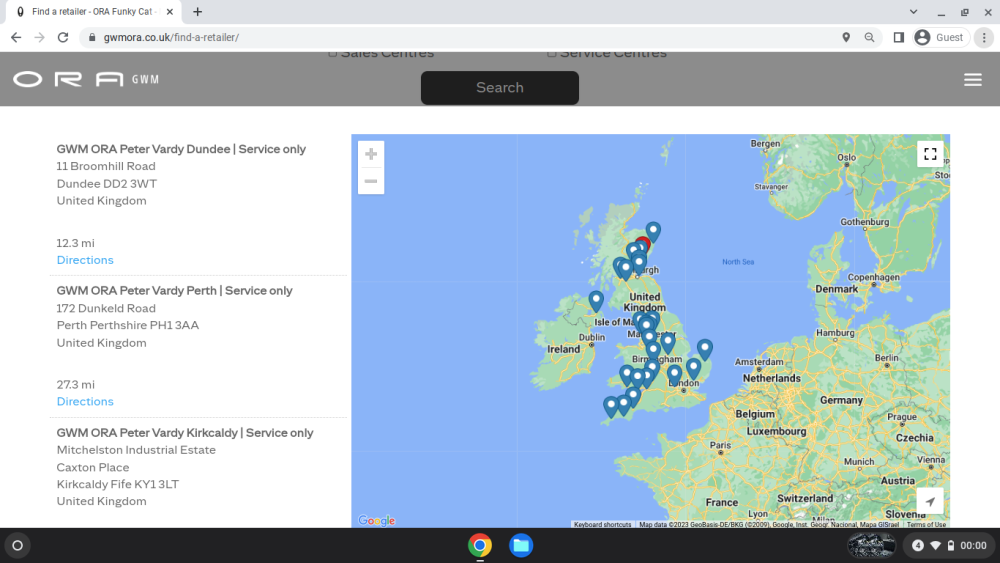Click the map locate-me arrow button
The width and height of the screenshot is (1000, 563).
pos(930,501)
